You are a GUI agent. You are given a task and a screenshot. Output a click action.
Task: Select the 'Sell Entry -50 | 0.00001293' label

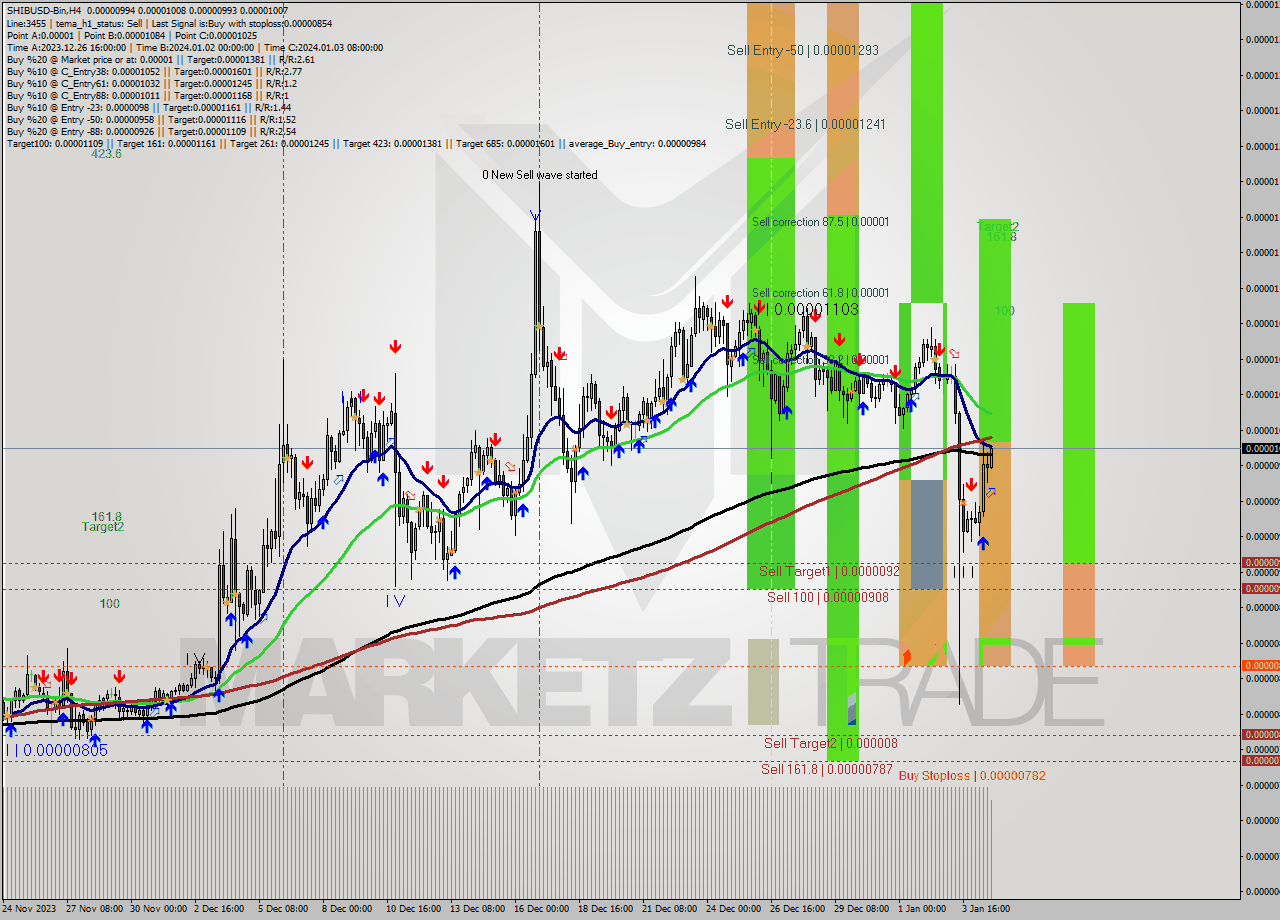coord(803,50)
